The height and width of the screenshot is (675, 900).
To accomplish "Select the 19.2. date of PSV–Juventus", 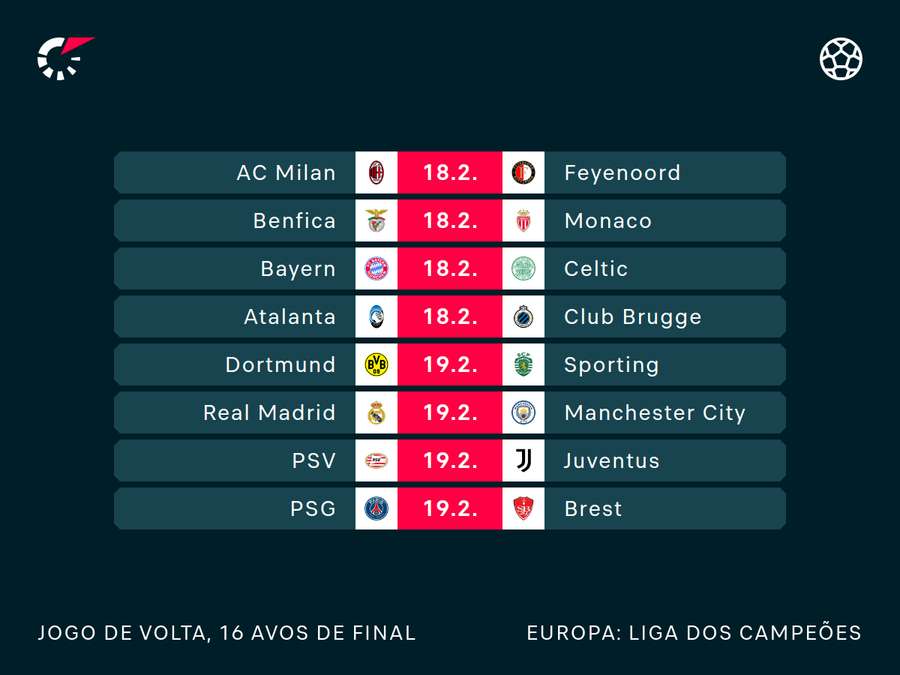I will point(450,460).
